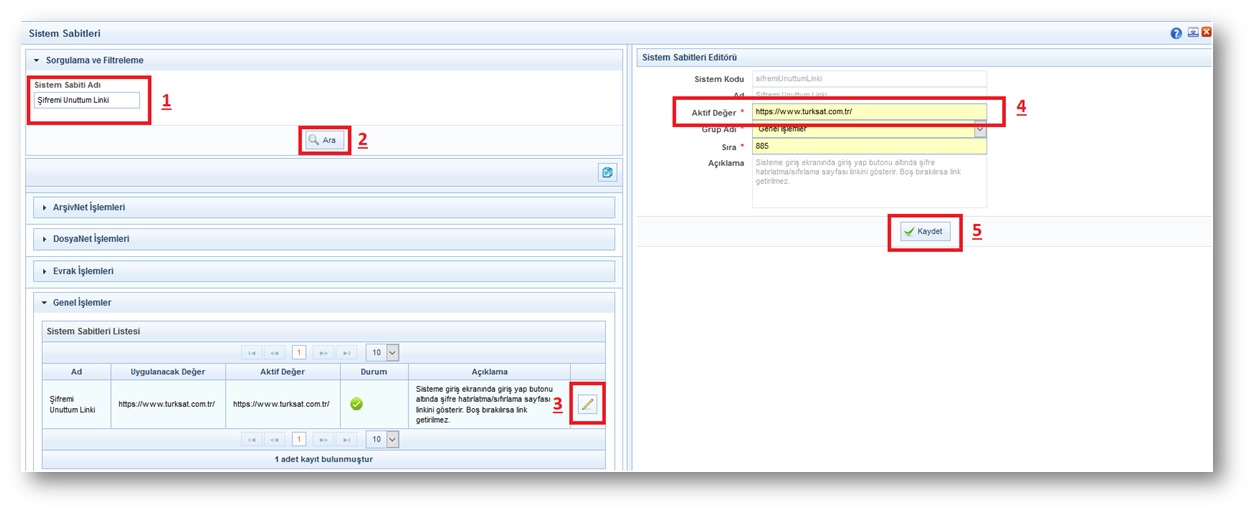Viewport: 1255px width, 514px height.
Task: Collapse the Sorgulama ve Filtreleme panel
Action: coord(94,60)
